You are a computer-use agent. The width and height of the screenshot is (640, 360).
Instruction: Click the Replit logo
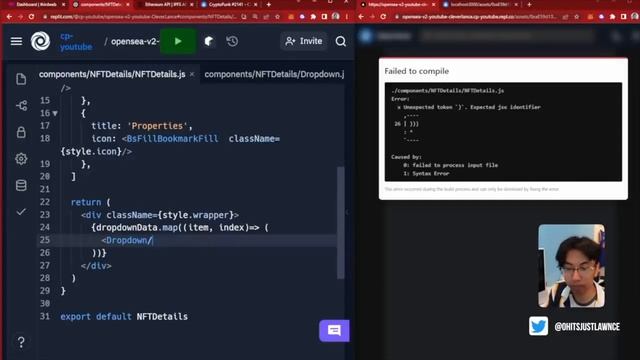[40, 41]
